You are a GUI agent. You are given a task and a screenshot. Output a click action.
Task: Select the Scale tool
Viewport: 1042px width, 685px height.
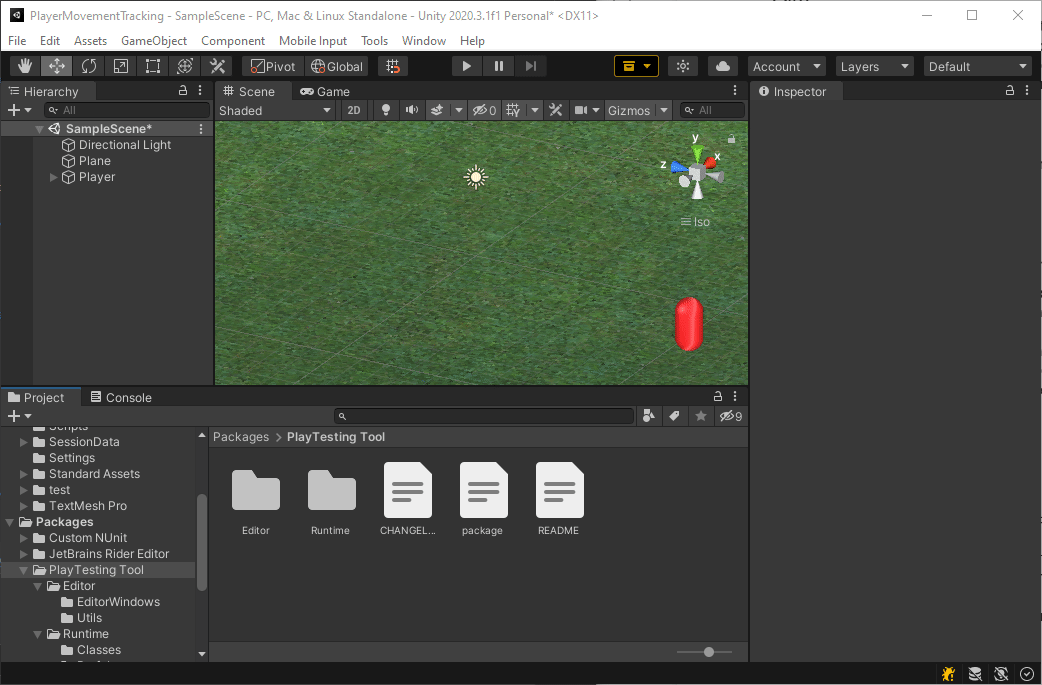coord(121,66)
